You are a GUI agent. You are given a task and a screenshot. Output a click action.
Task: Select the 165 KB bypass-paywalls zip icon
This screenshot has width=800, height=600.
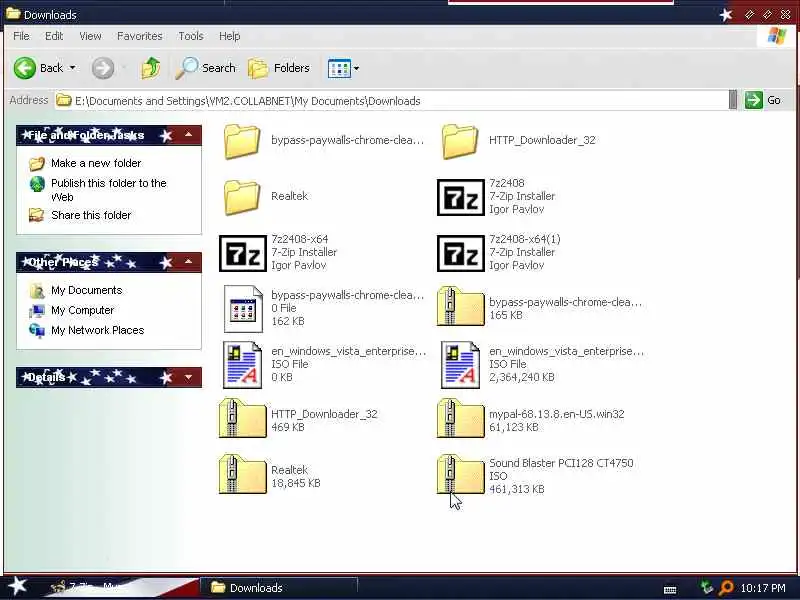point(461,307)
